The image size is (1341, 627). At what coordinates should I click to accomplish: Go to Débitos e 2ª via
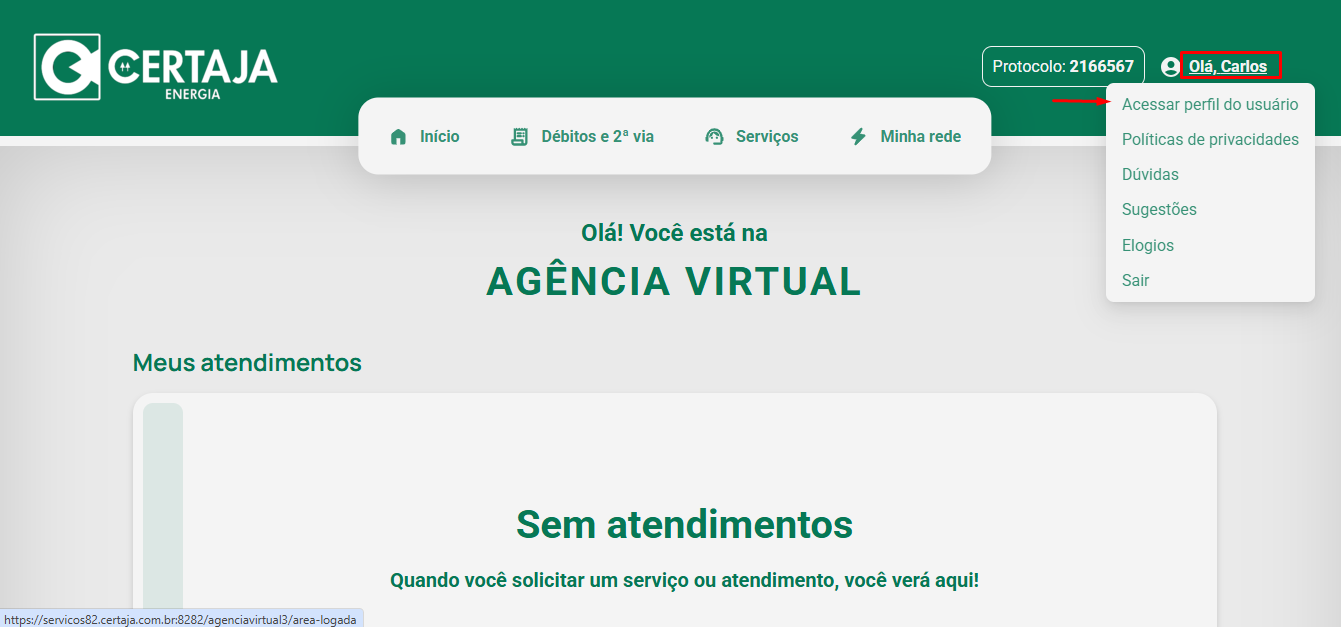click(x=597, y=137)
